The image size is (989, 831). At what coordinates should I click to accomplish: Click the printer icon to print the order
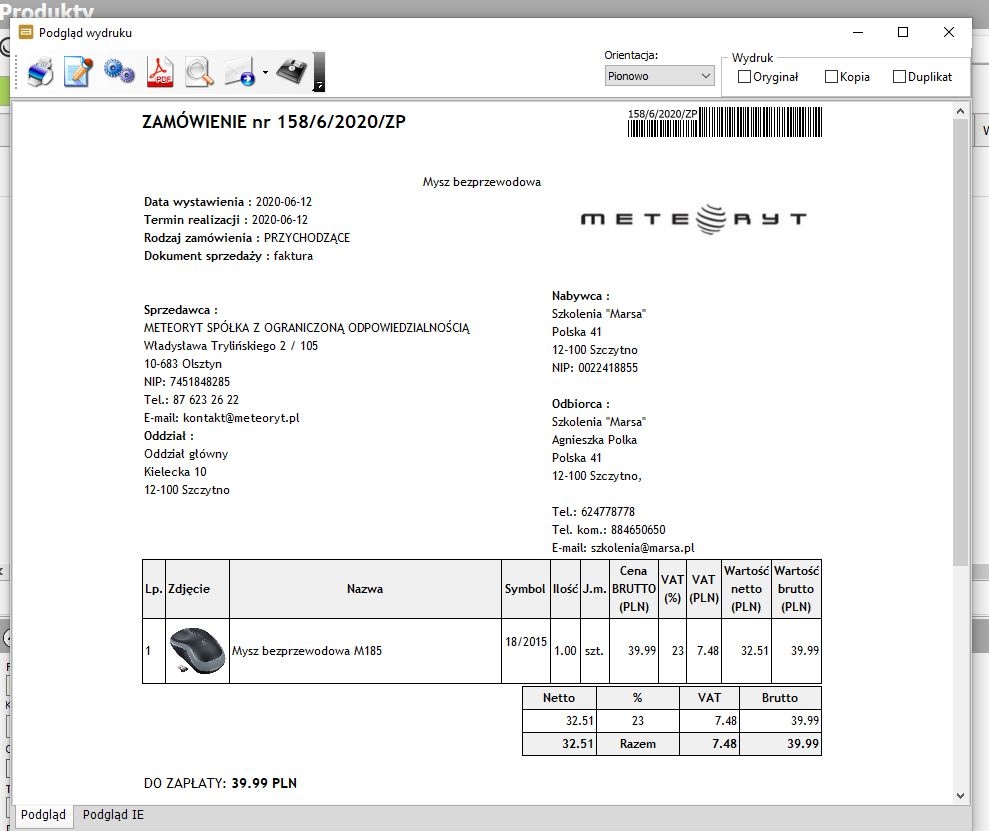click(x=40, y=72)
